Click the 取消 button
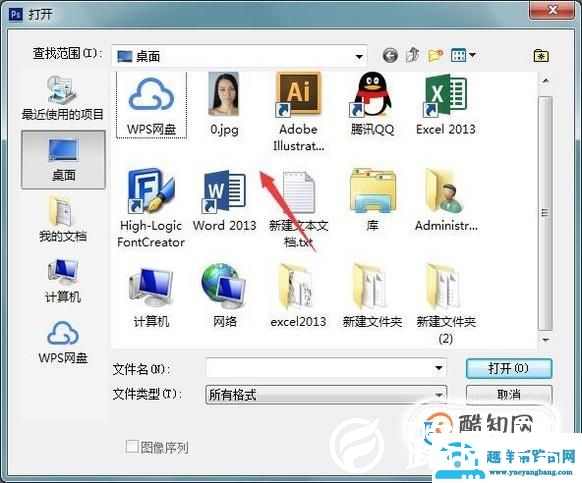 509,394
